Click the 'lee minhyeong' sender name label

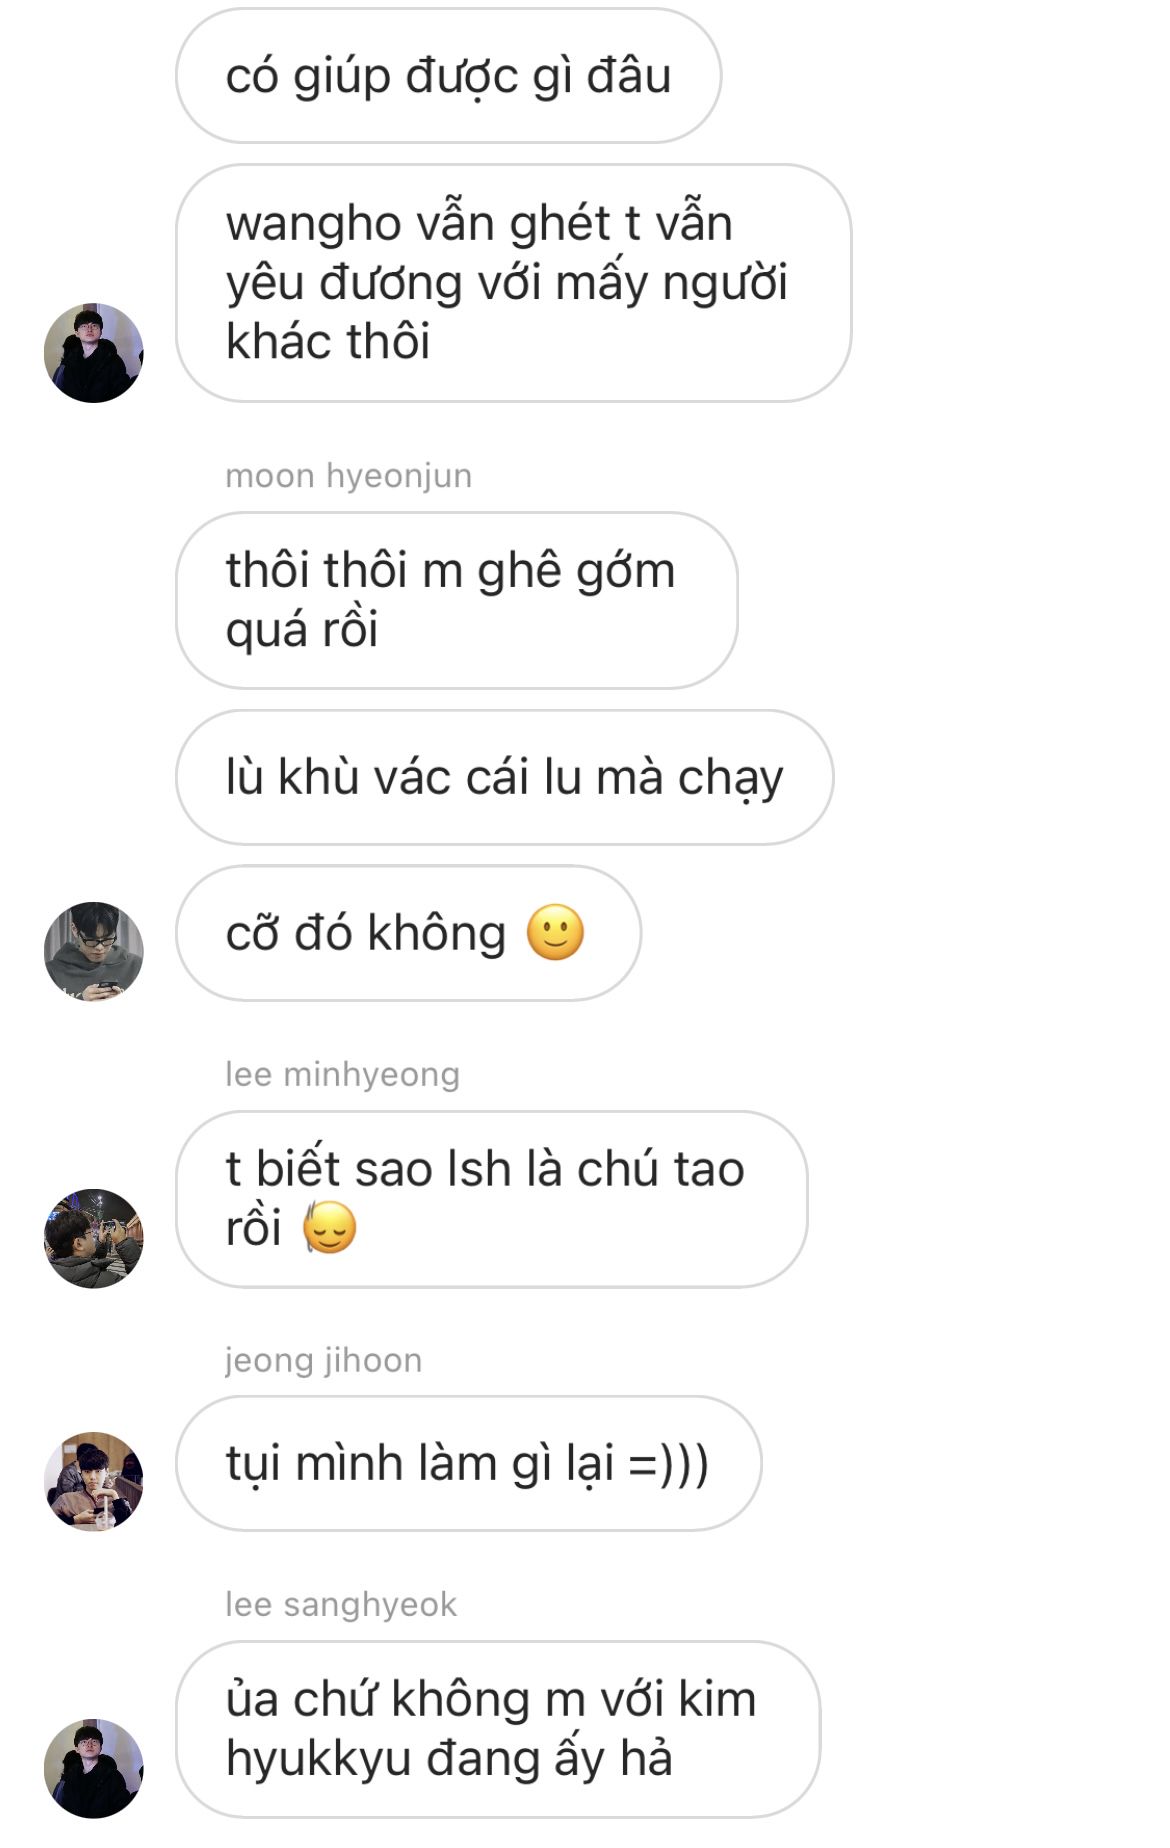click(343, 1074)
